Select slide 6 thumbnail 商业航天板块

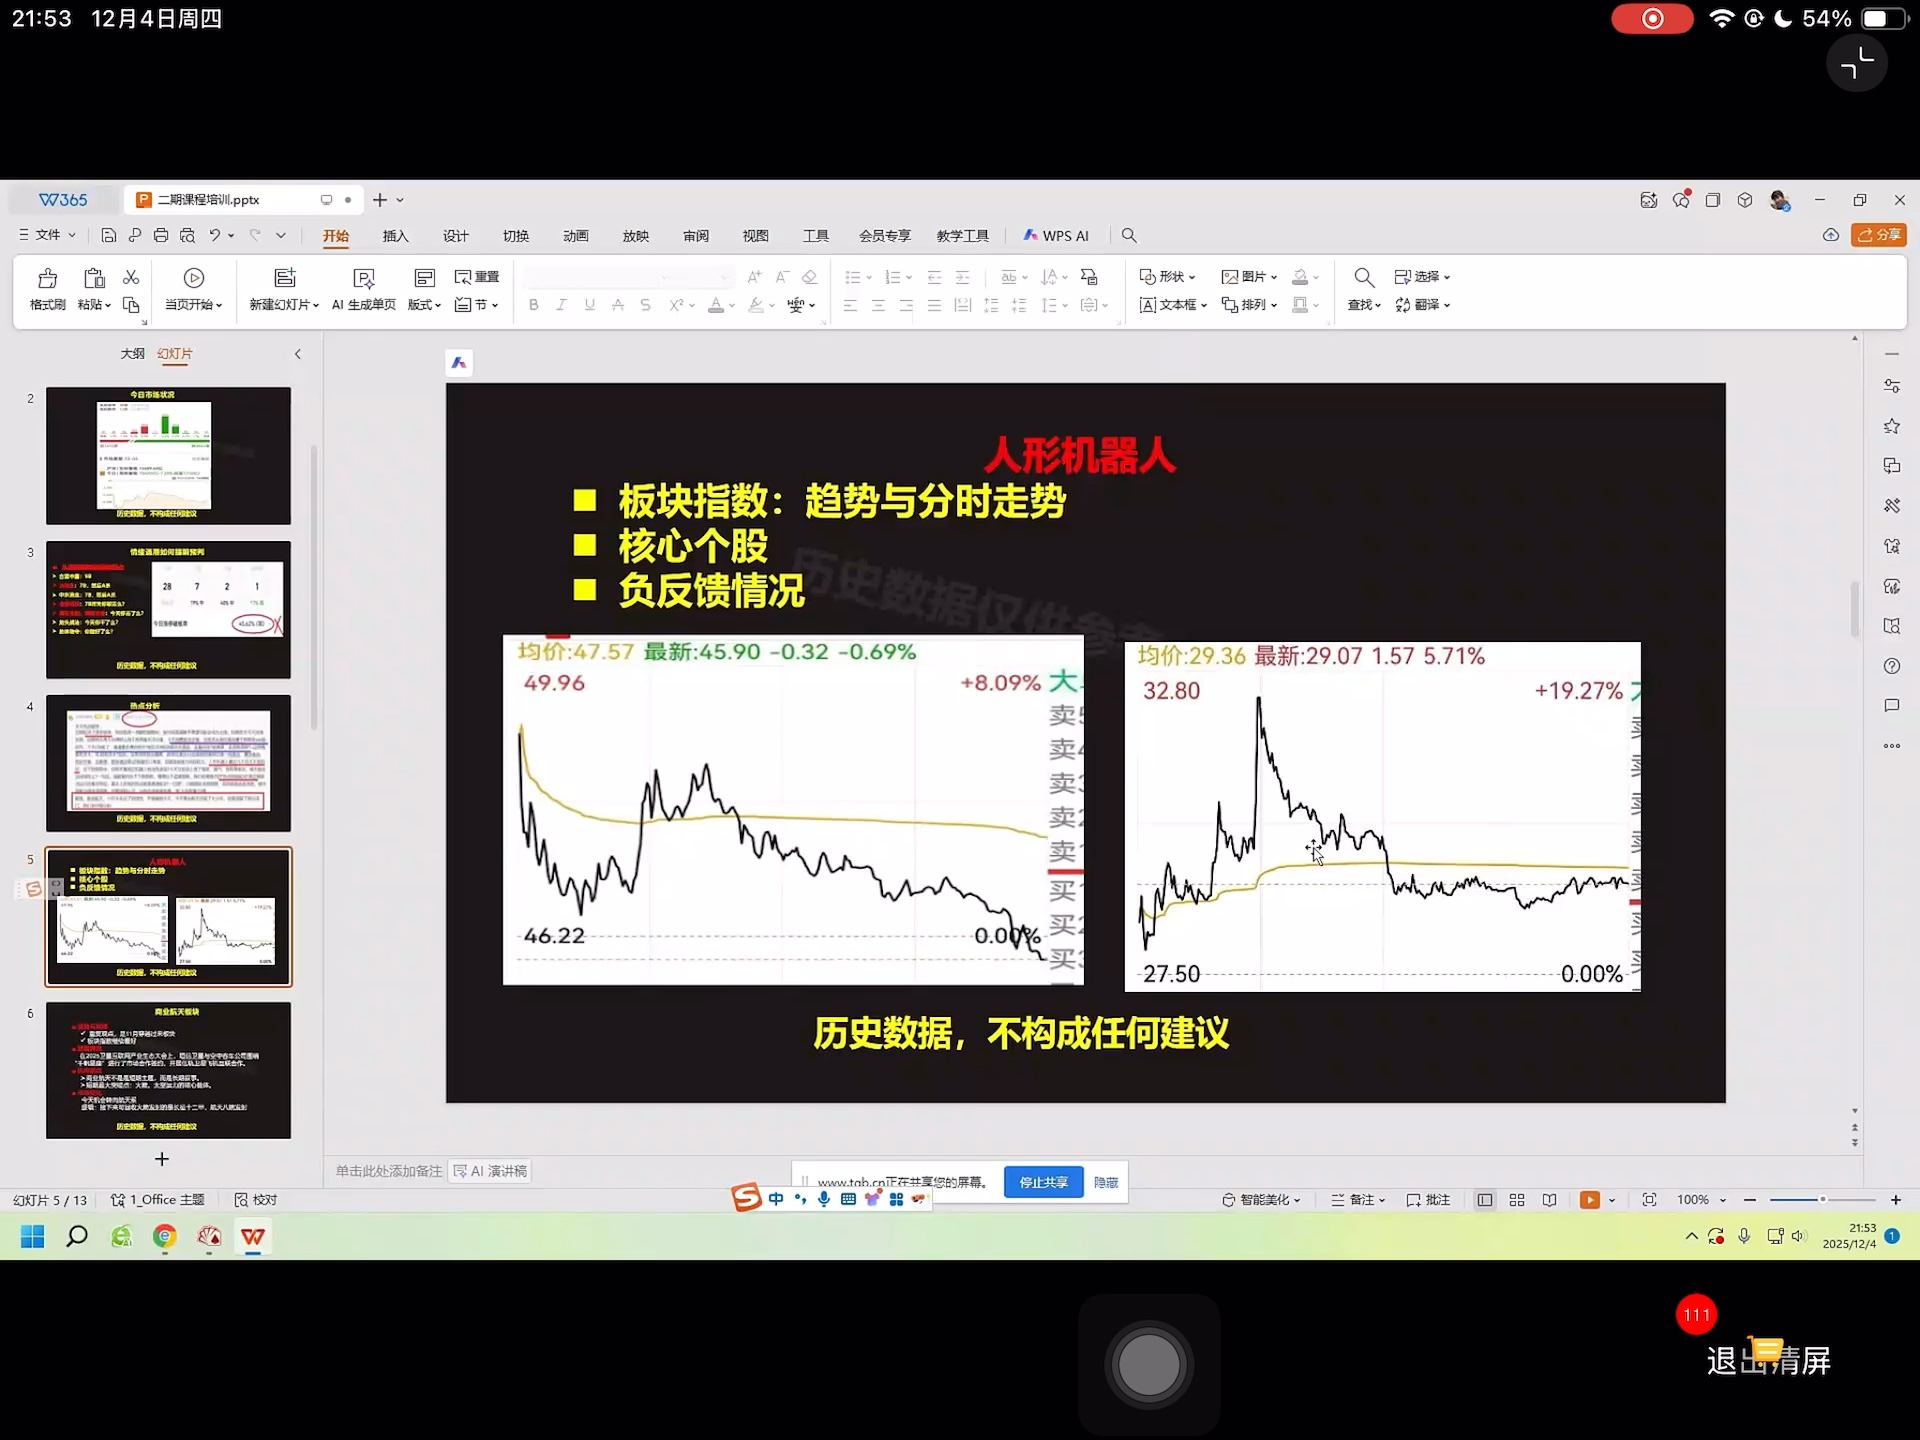pos(168,1070)
